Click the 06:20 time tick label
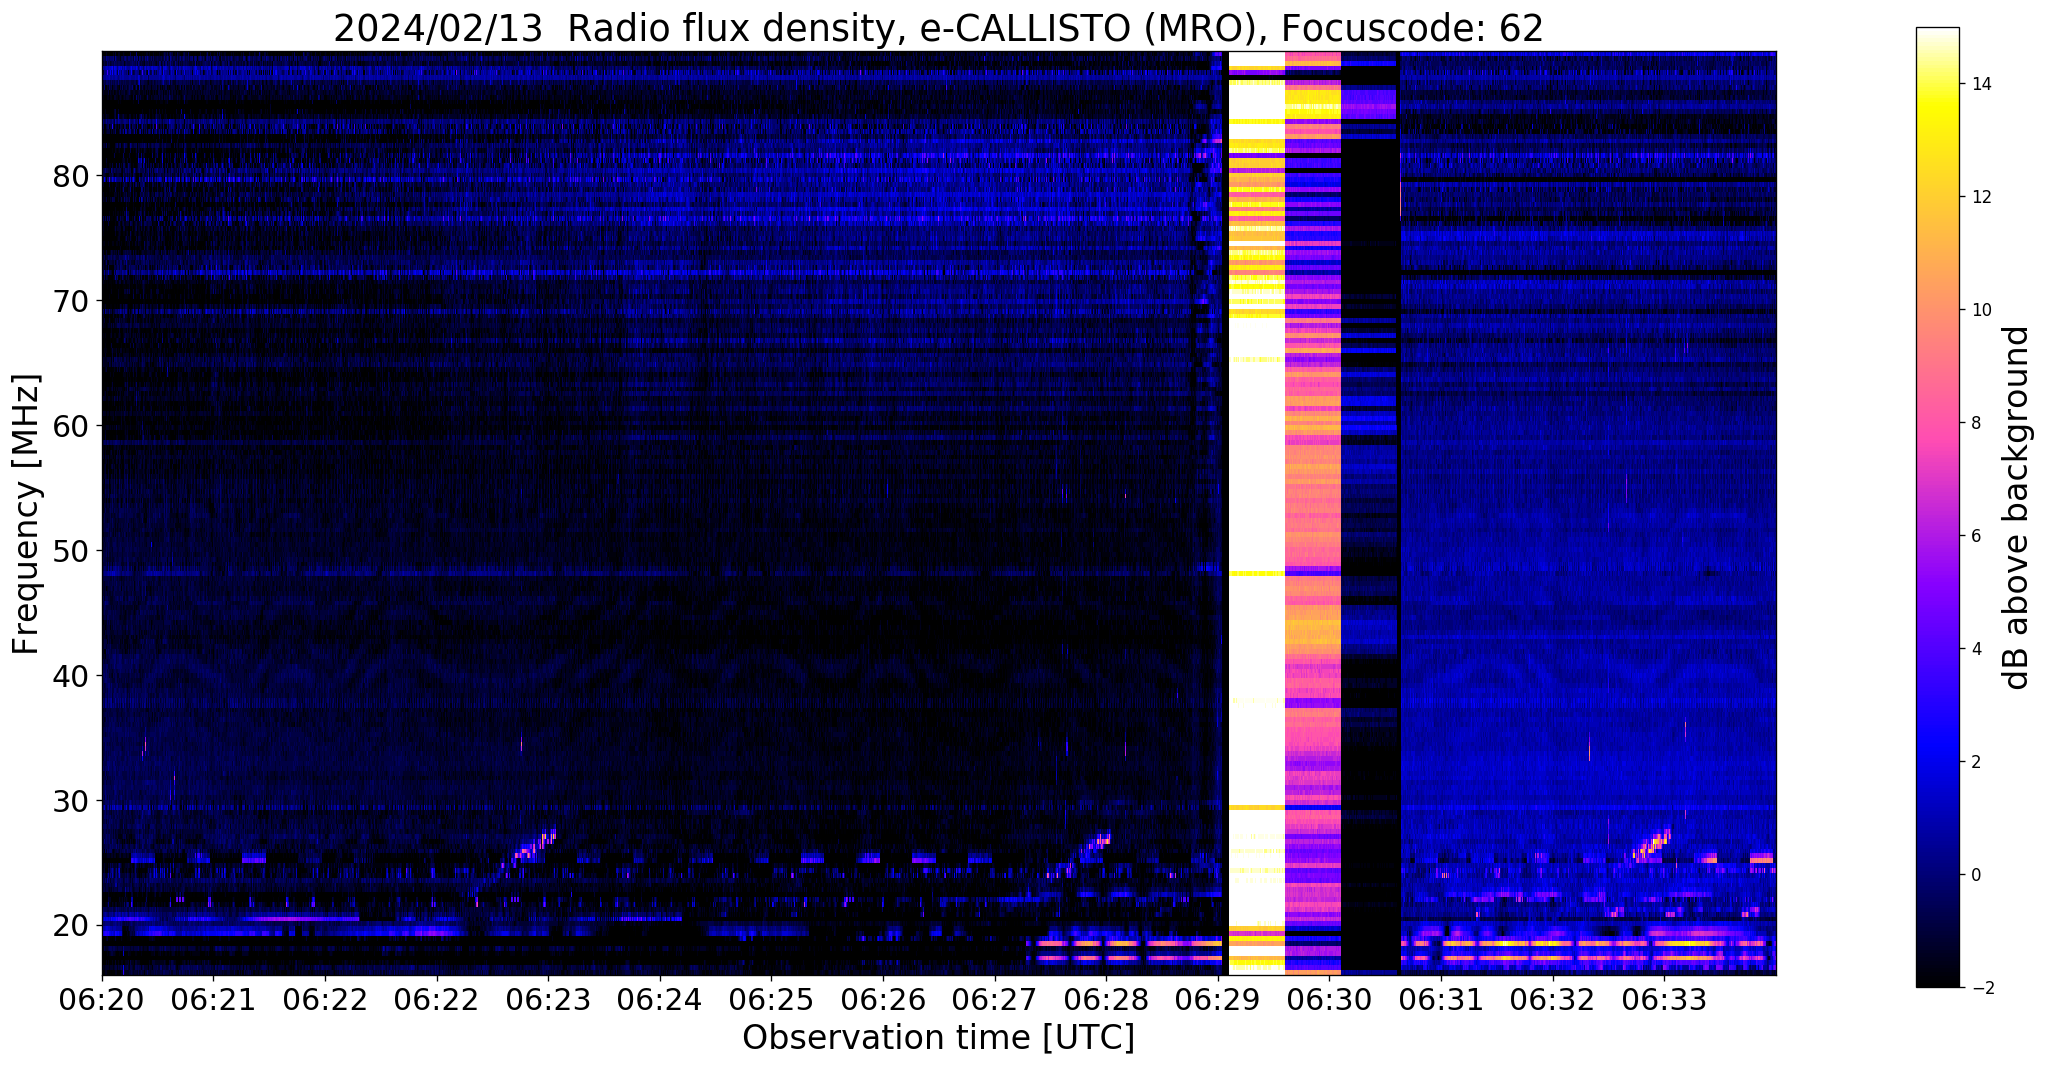 point(102,999)
